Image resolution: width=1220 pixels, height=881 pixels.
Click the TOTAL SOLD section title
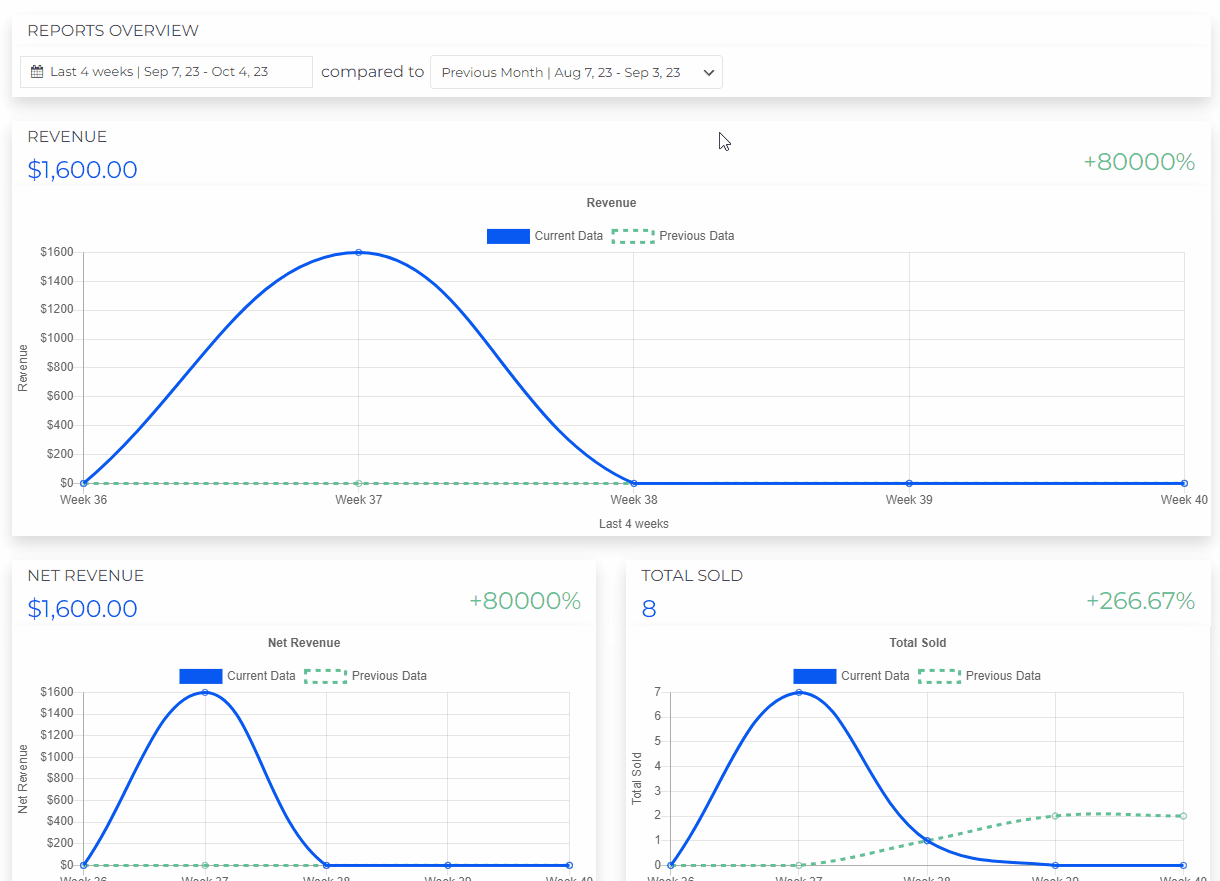pos(692,575)
